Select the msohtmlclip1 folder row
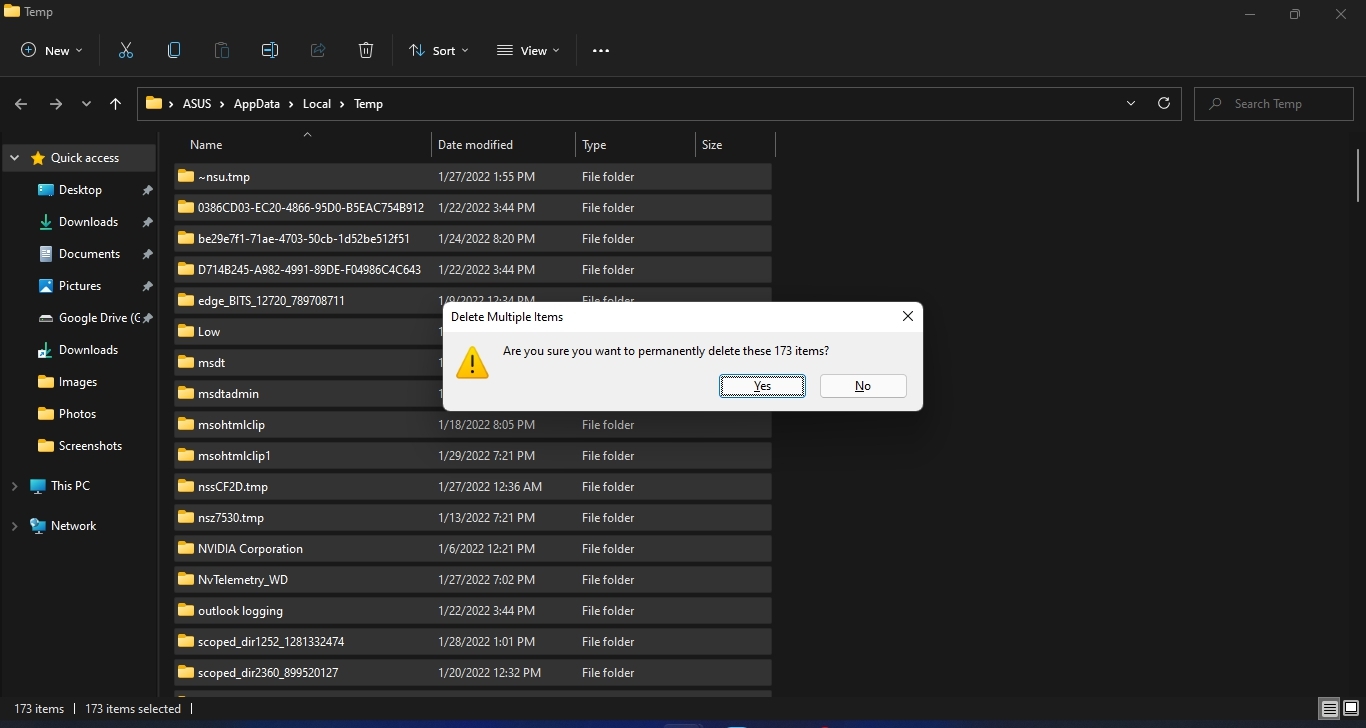The height and width of the screenshot is (728, 1366). point(473,455)
